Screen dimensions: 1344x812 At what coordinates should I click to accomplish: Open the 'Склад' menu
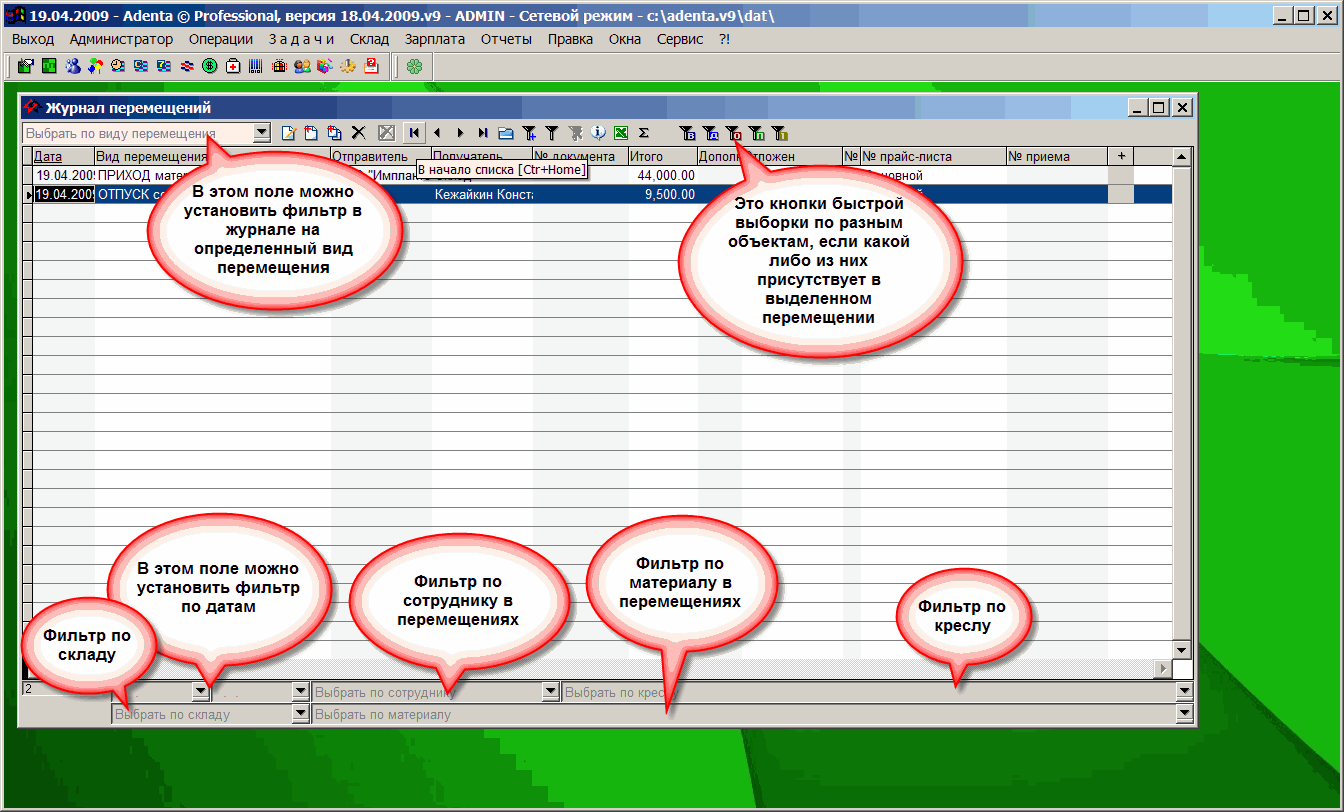(369, 39)
